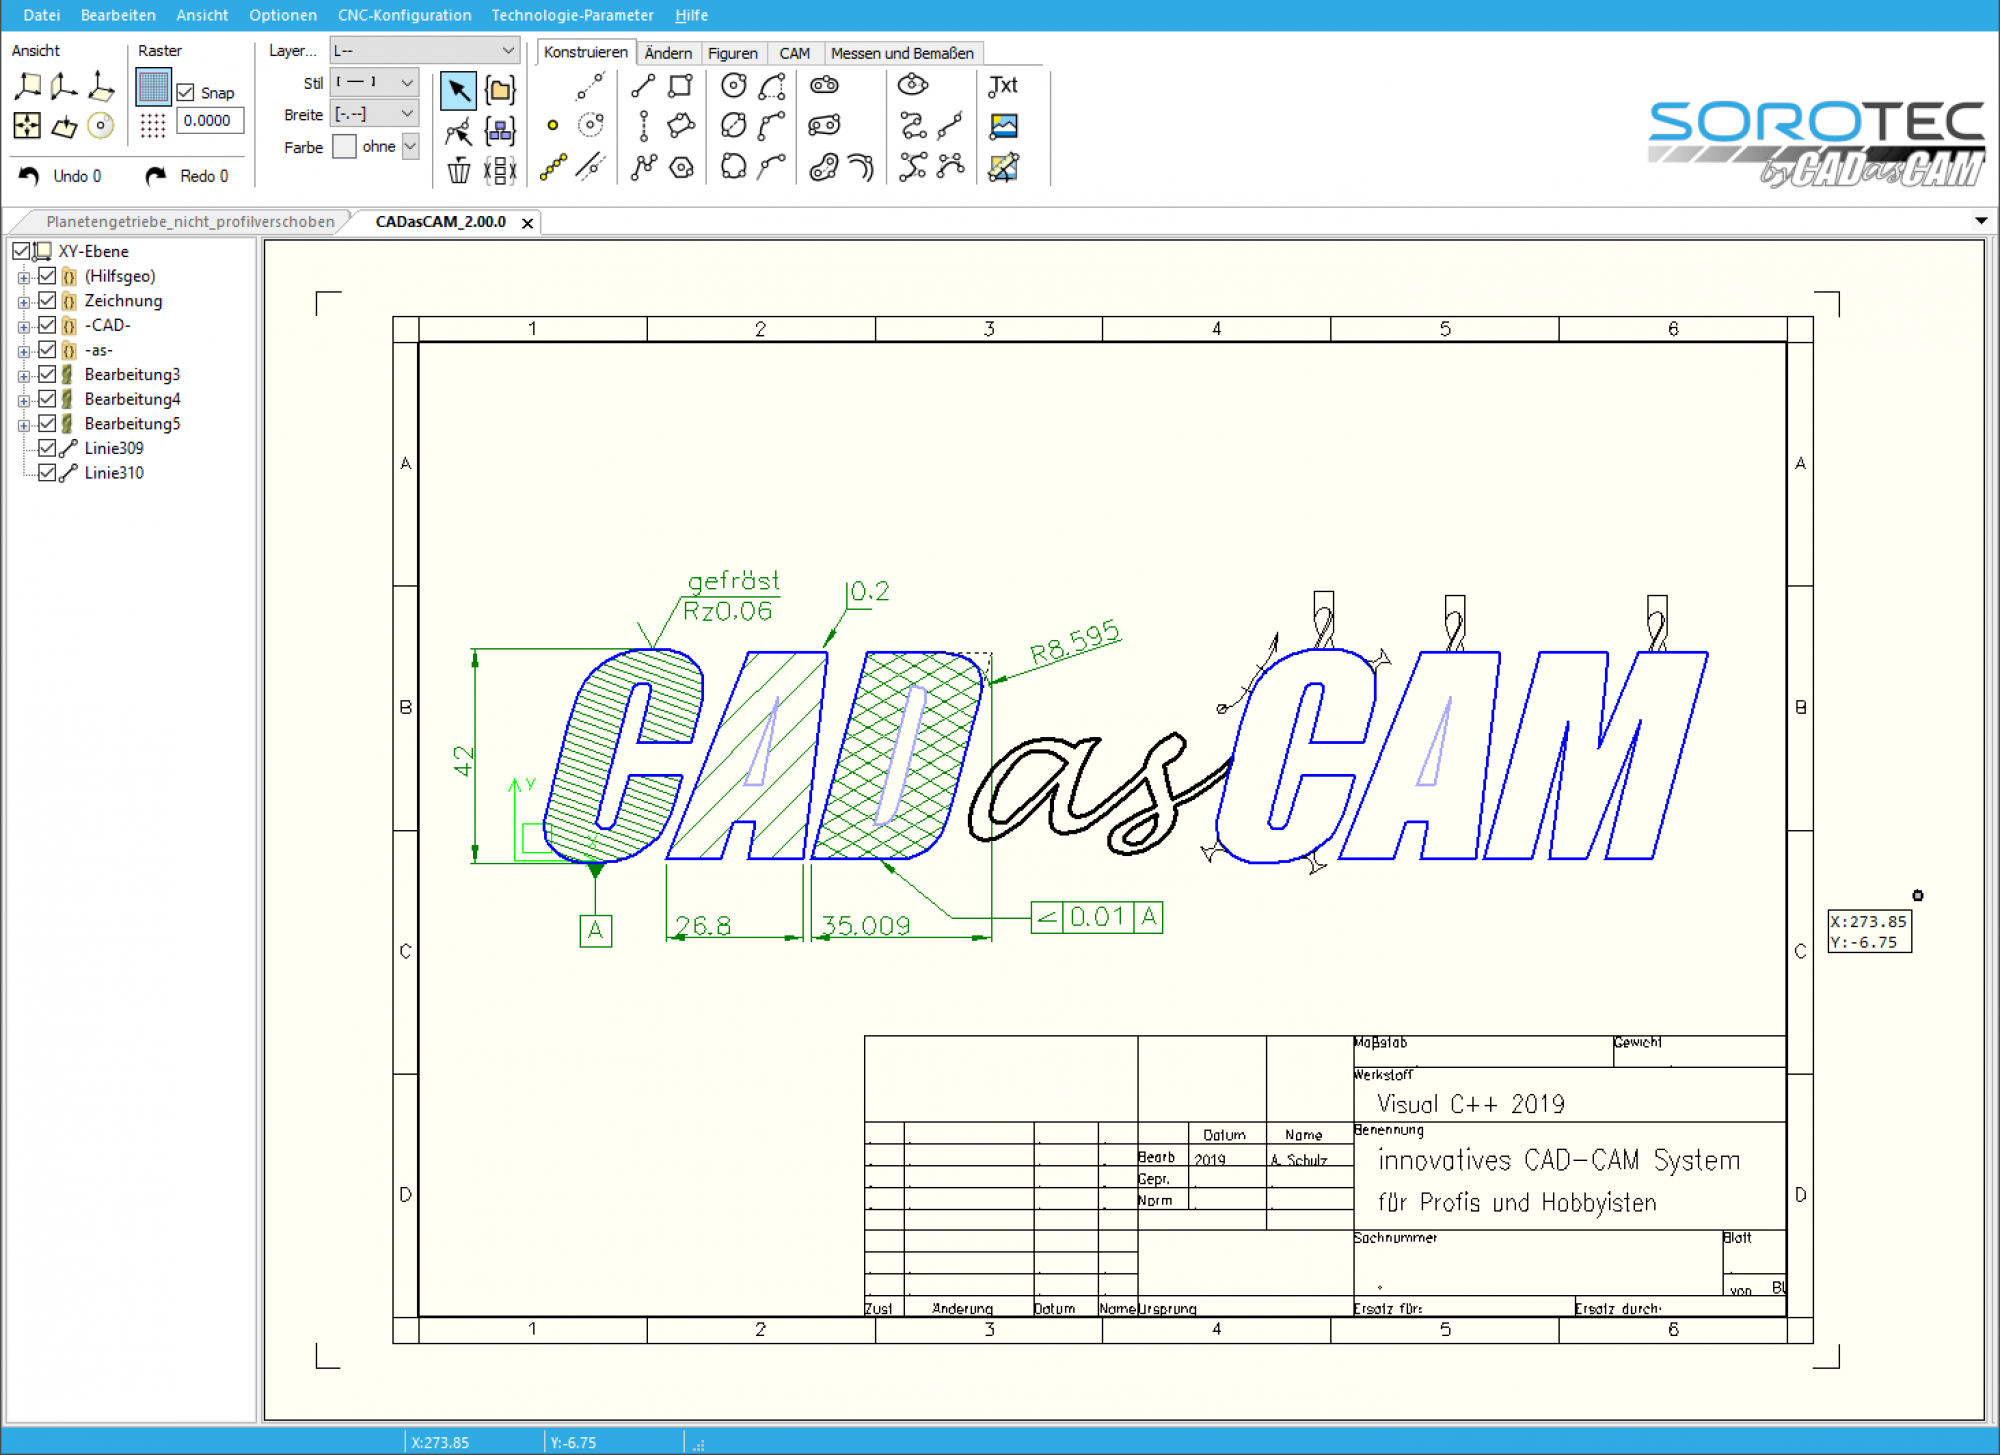
Task: Select the Txt text tool
Action: coord(1003,86)
